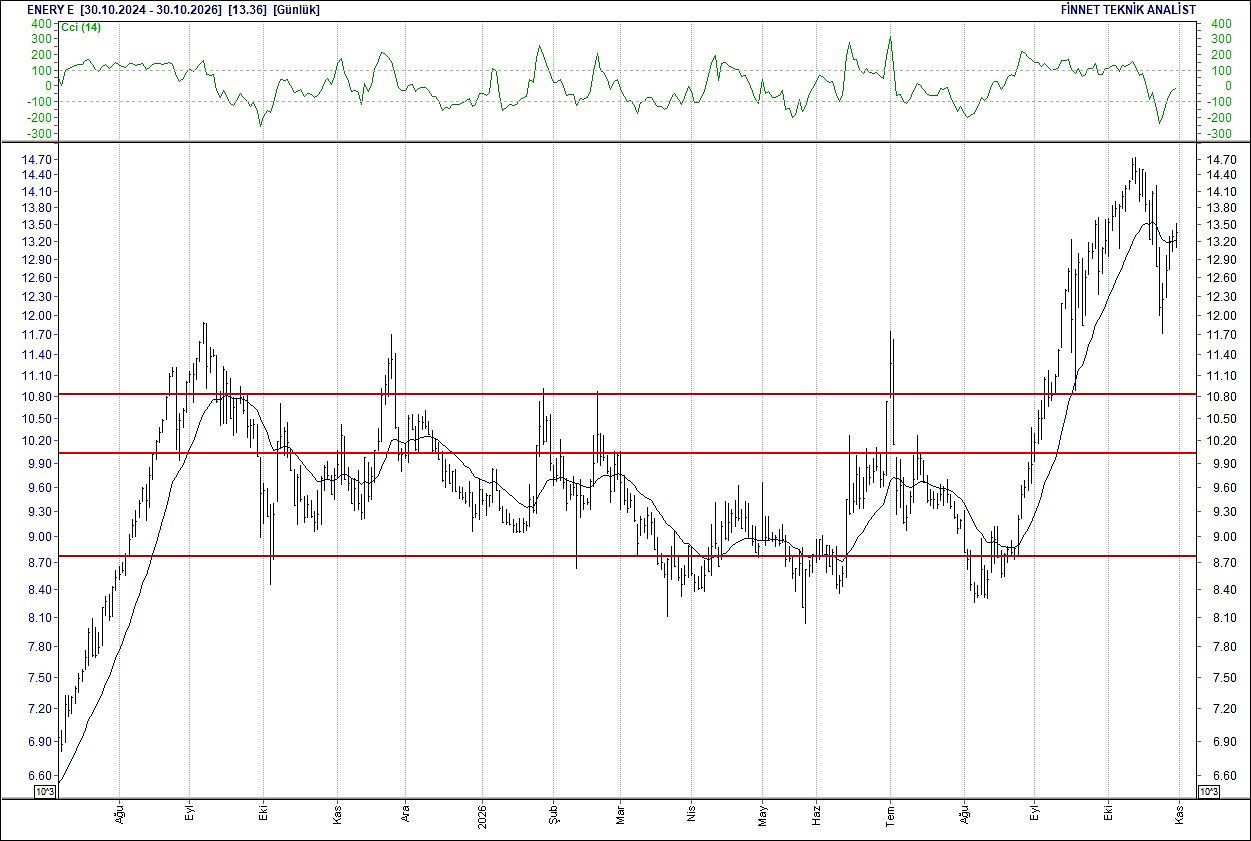Click "-100" on the left CCI axis
The width and height of the screenshot is (1251, 841).
(41, 102)
